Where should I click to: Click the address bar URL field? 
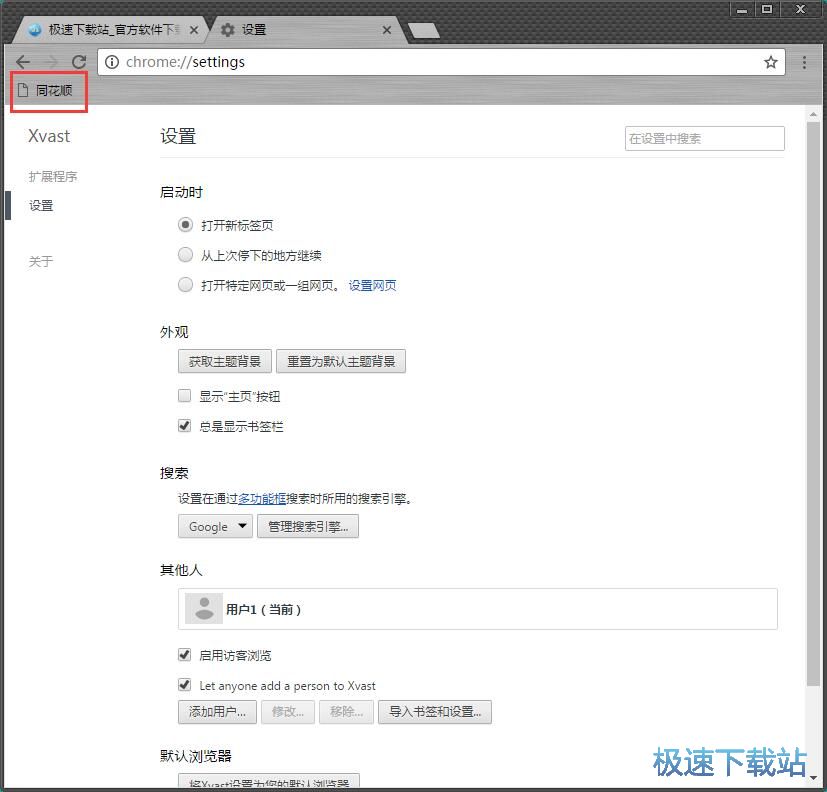click(x=441, y=62)
